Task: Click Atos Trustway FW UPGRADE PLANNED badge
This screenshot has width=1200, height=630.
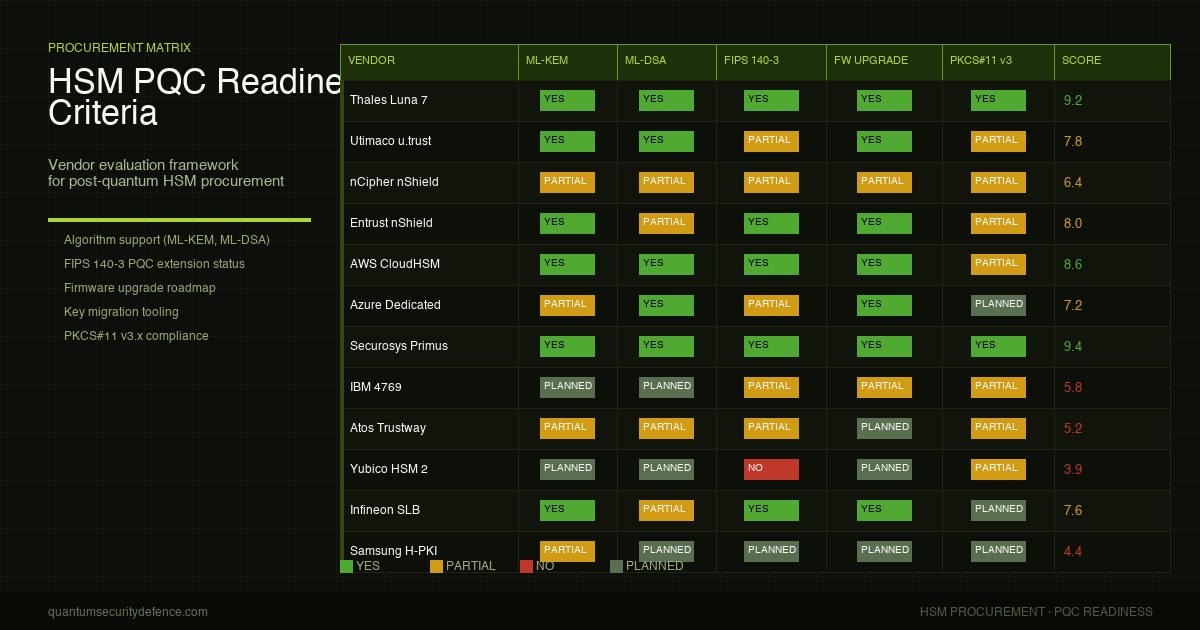Action: 884,428
